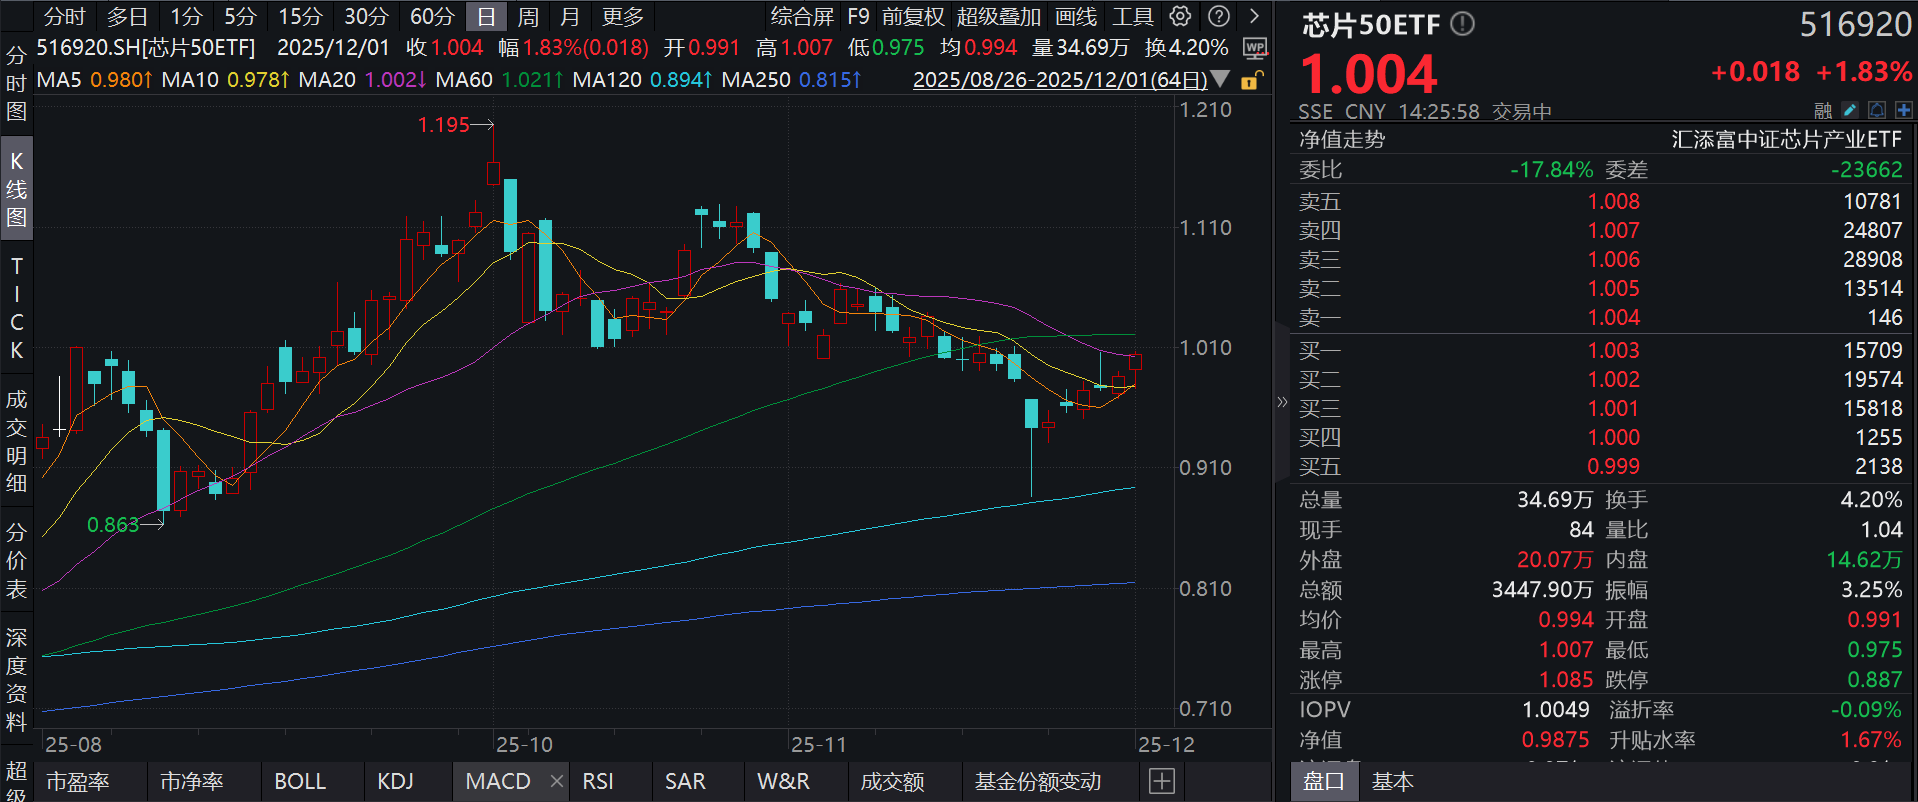Add stock to watchlist with plus icon
Viewport: 1918px width, 802px height.
1903,110
